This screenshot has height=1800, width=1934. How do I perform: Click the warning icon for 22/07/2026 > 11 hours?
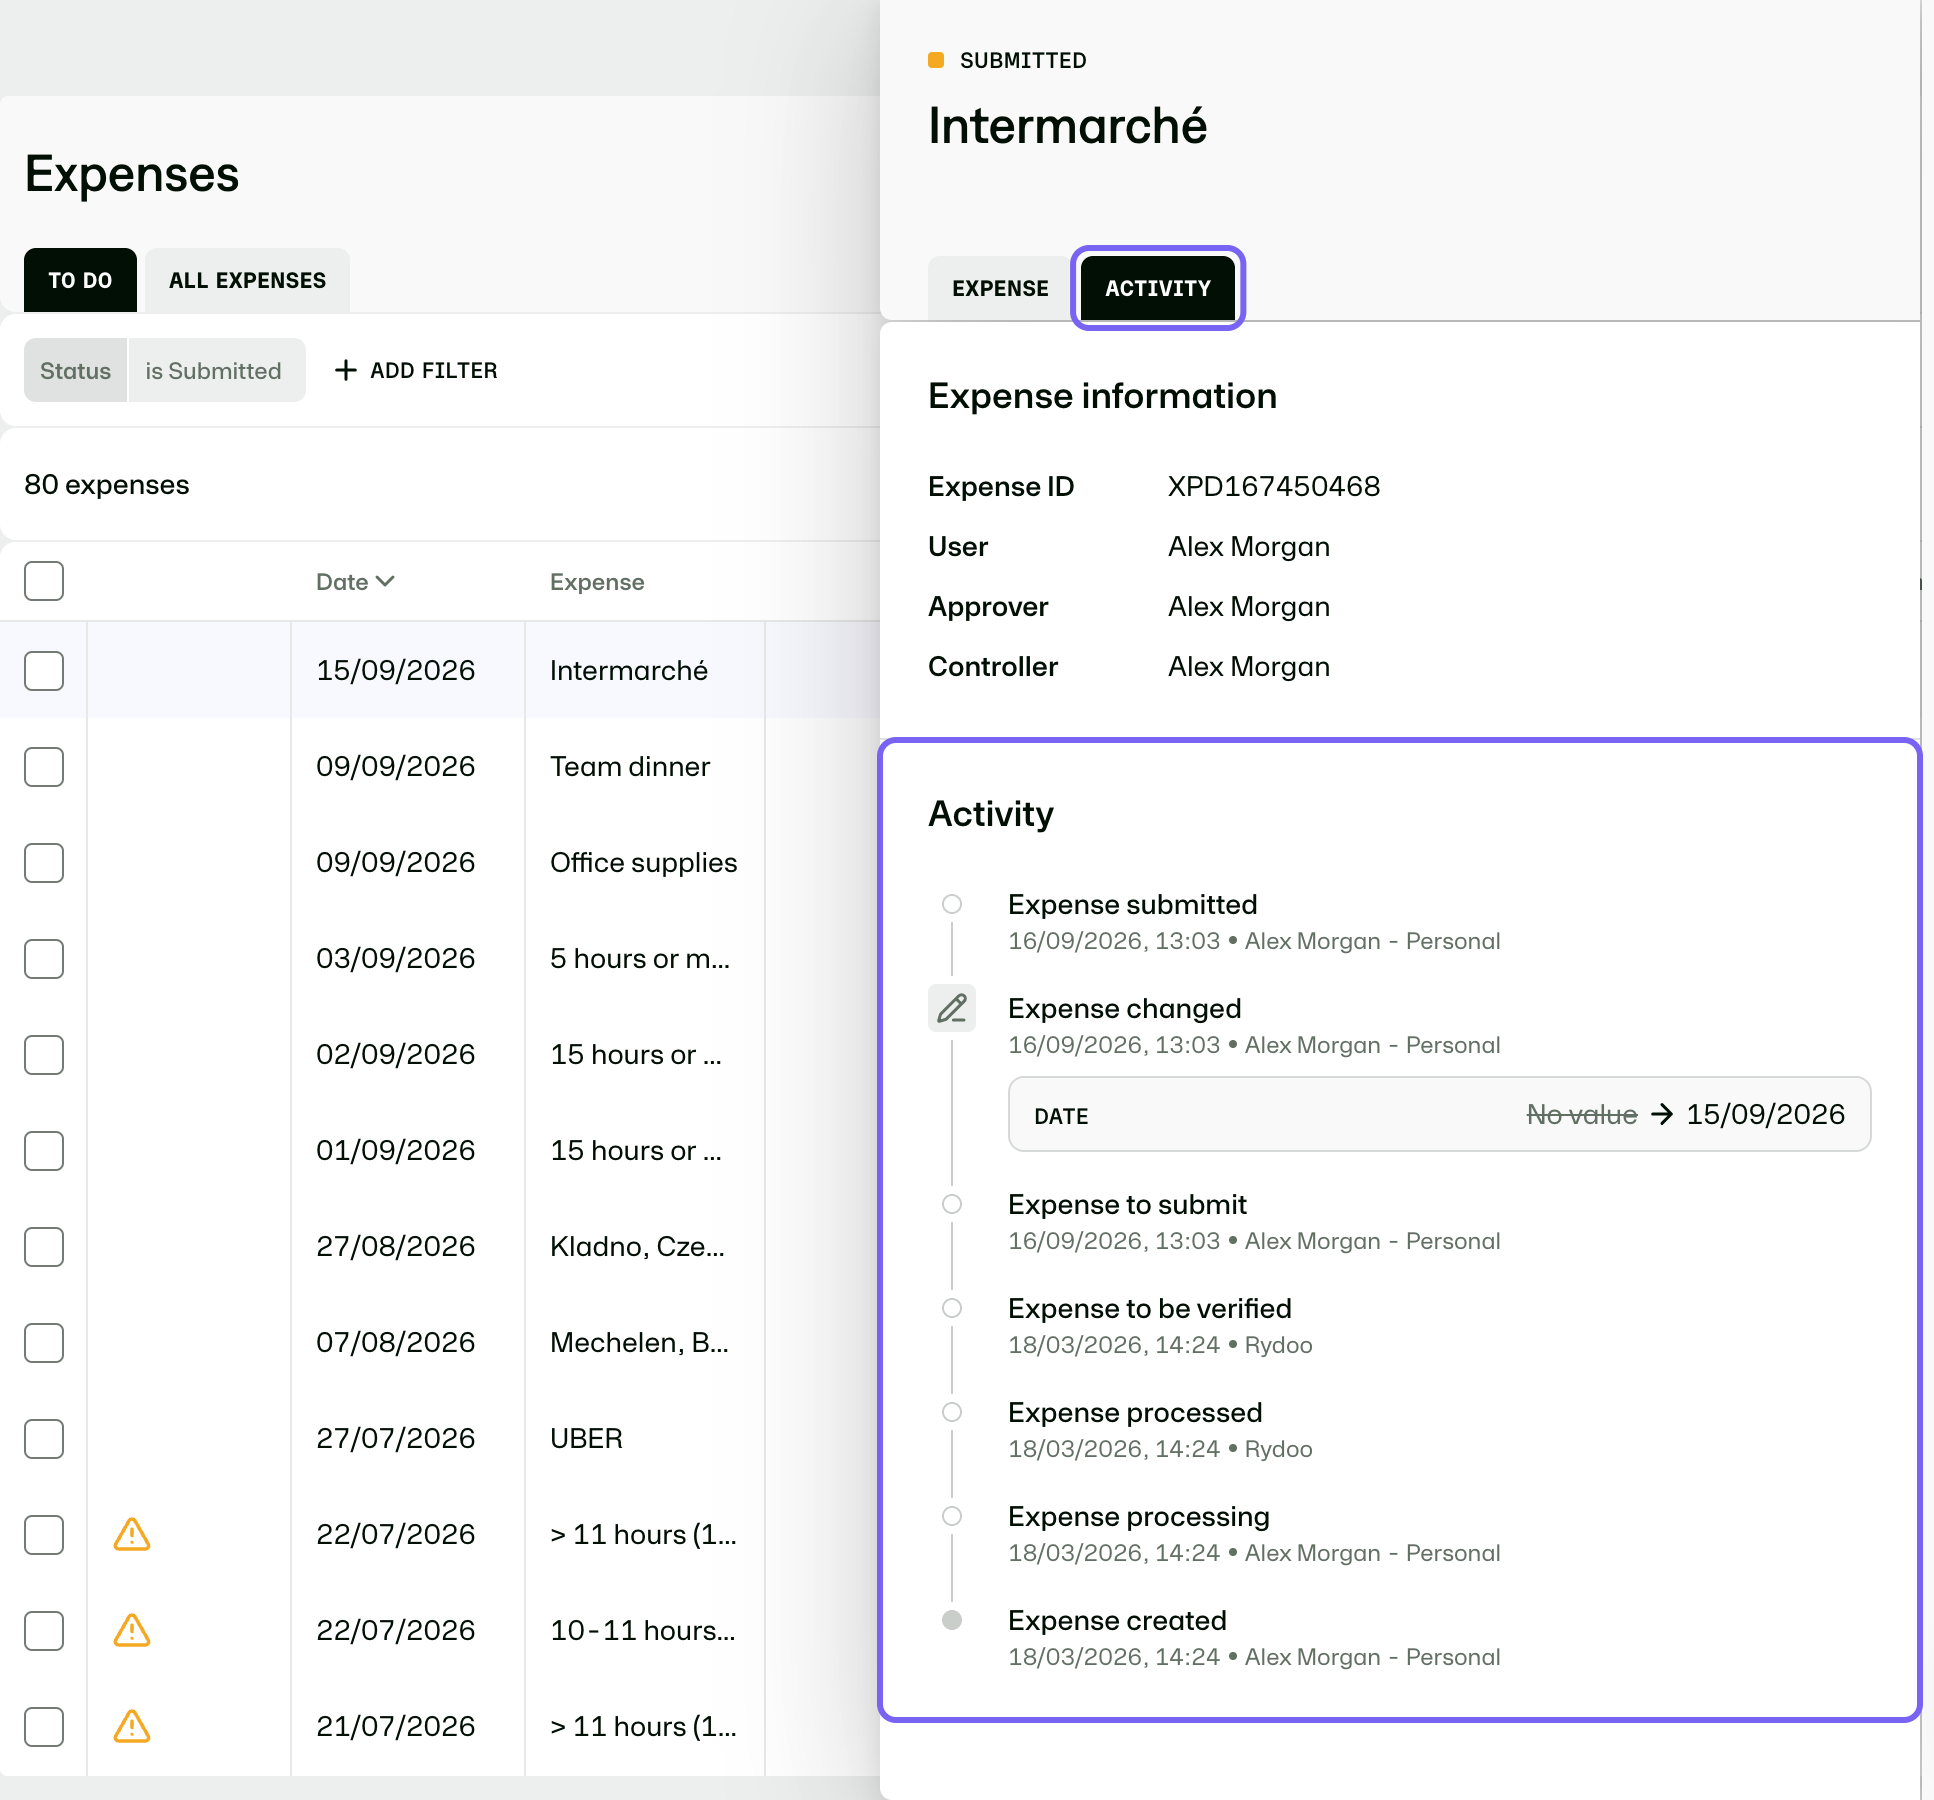click(132, 1534)
